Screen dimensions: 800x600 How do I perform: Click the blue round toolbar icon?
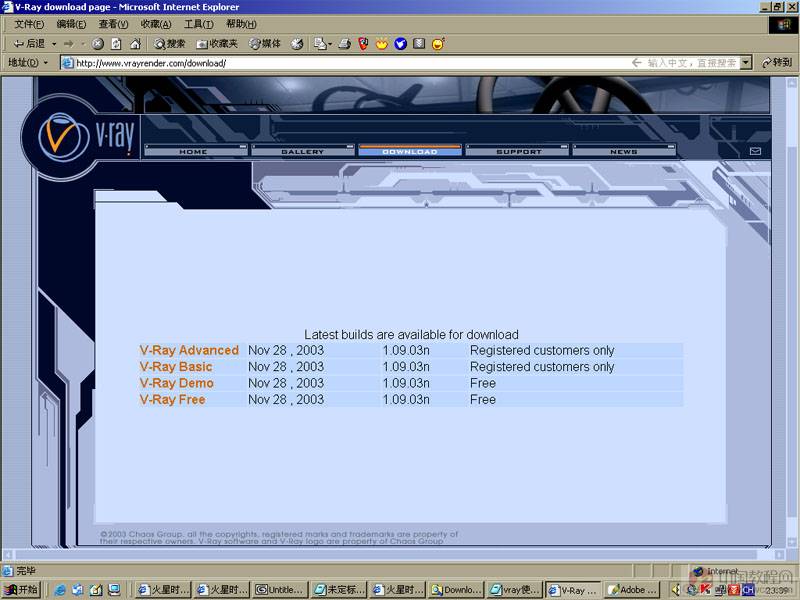coord(401,44)
